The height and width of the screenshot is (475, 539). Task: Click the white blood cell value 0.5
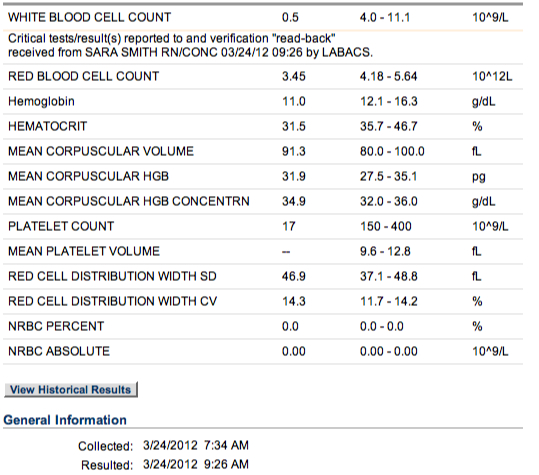pyautogui.click(x=290, y=18)
